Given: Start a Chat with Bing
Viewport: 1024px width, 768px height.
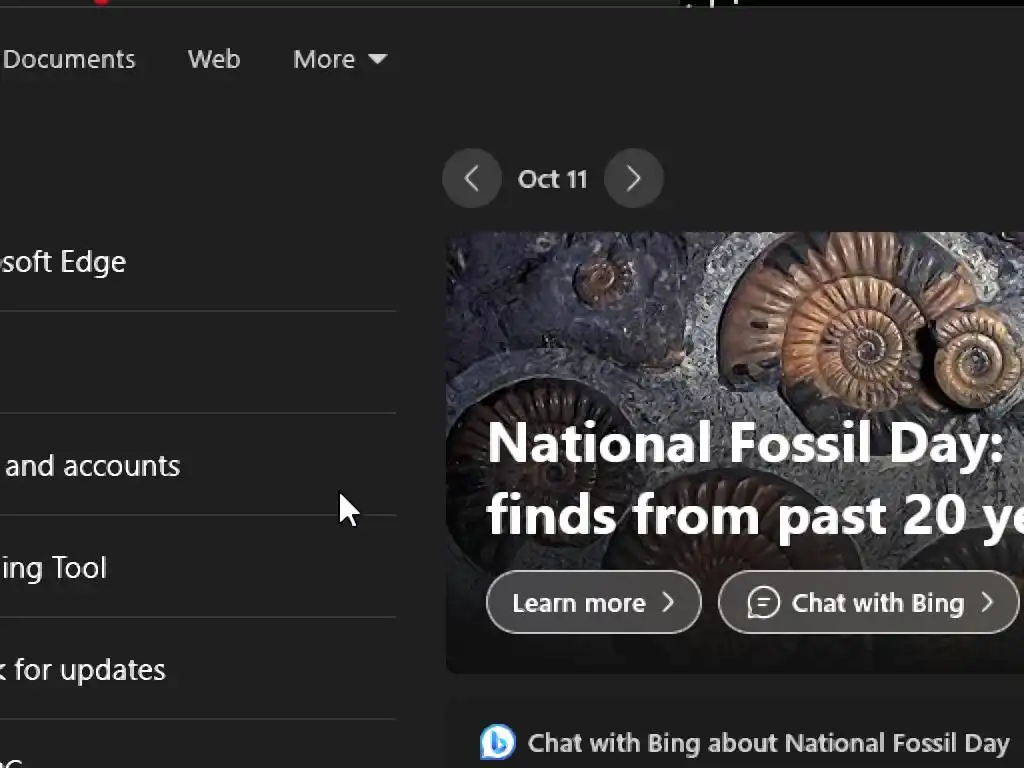Looking at the screenshot, I should pos(868,603).
